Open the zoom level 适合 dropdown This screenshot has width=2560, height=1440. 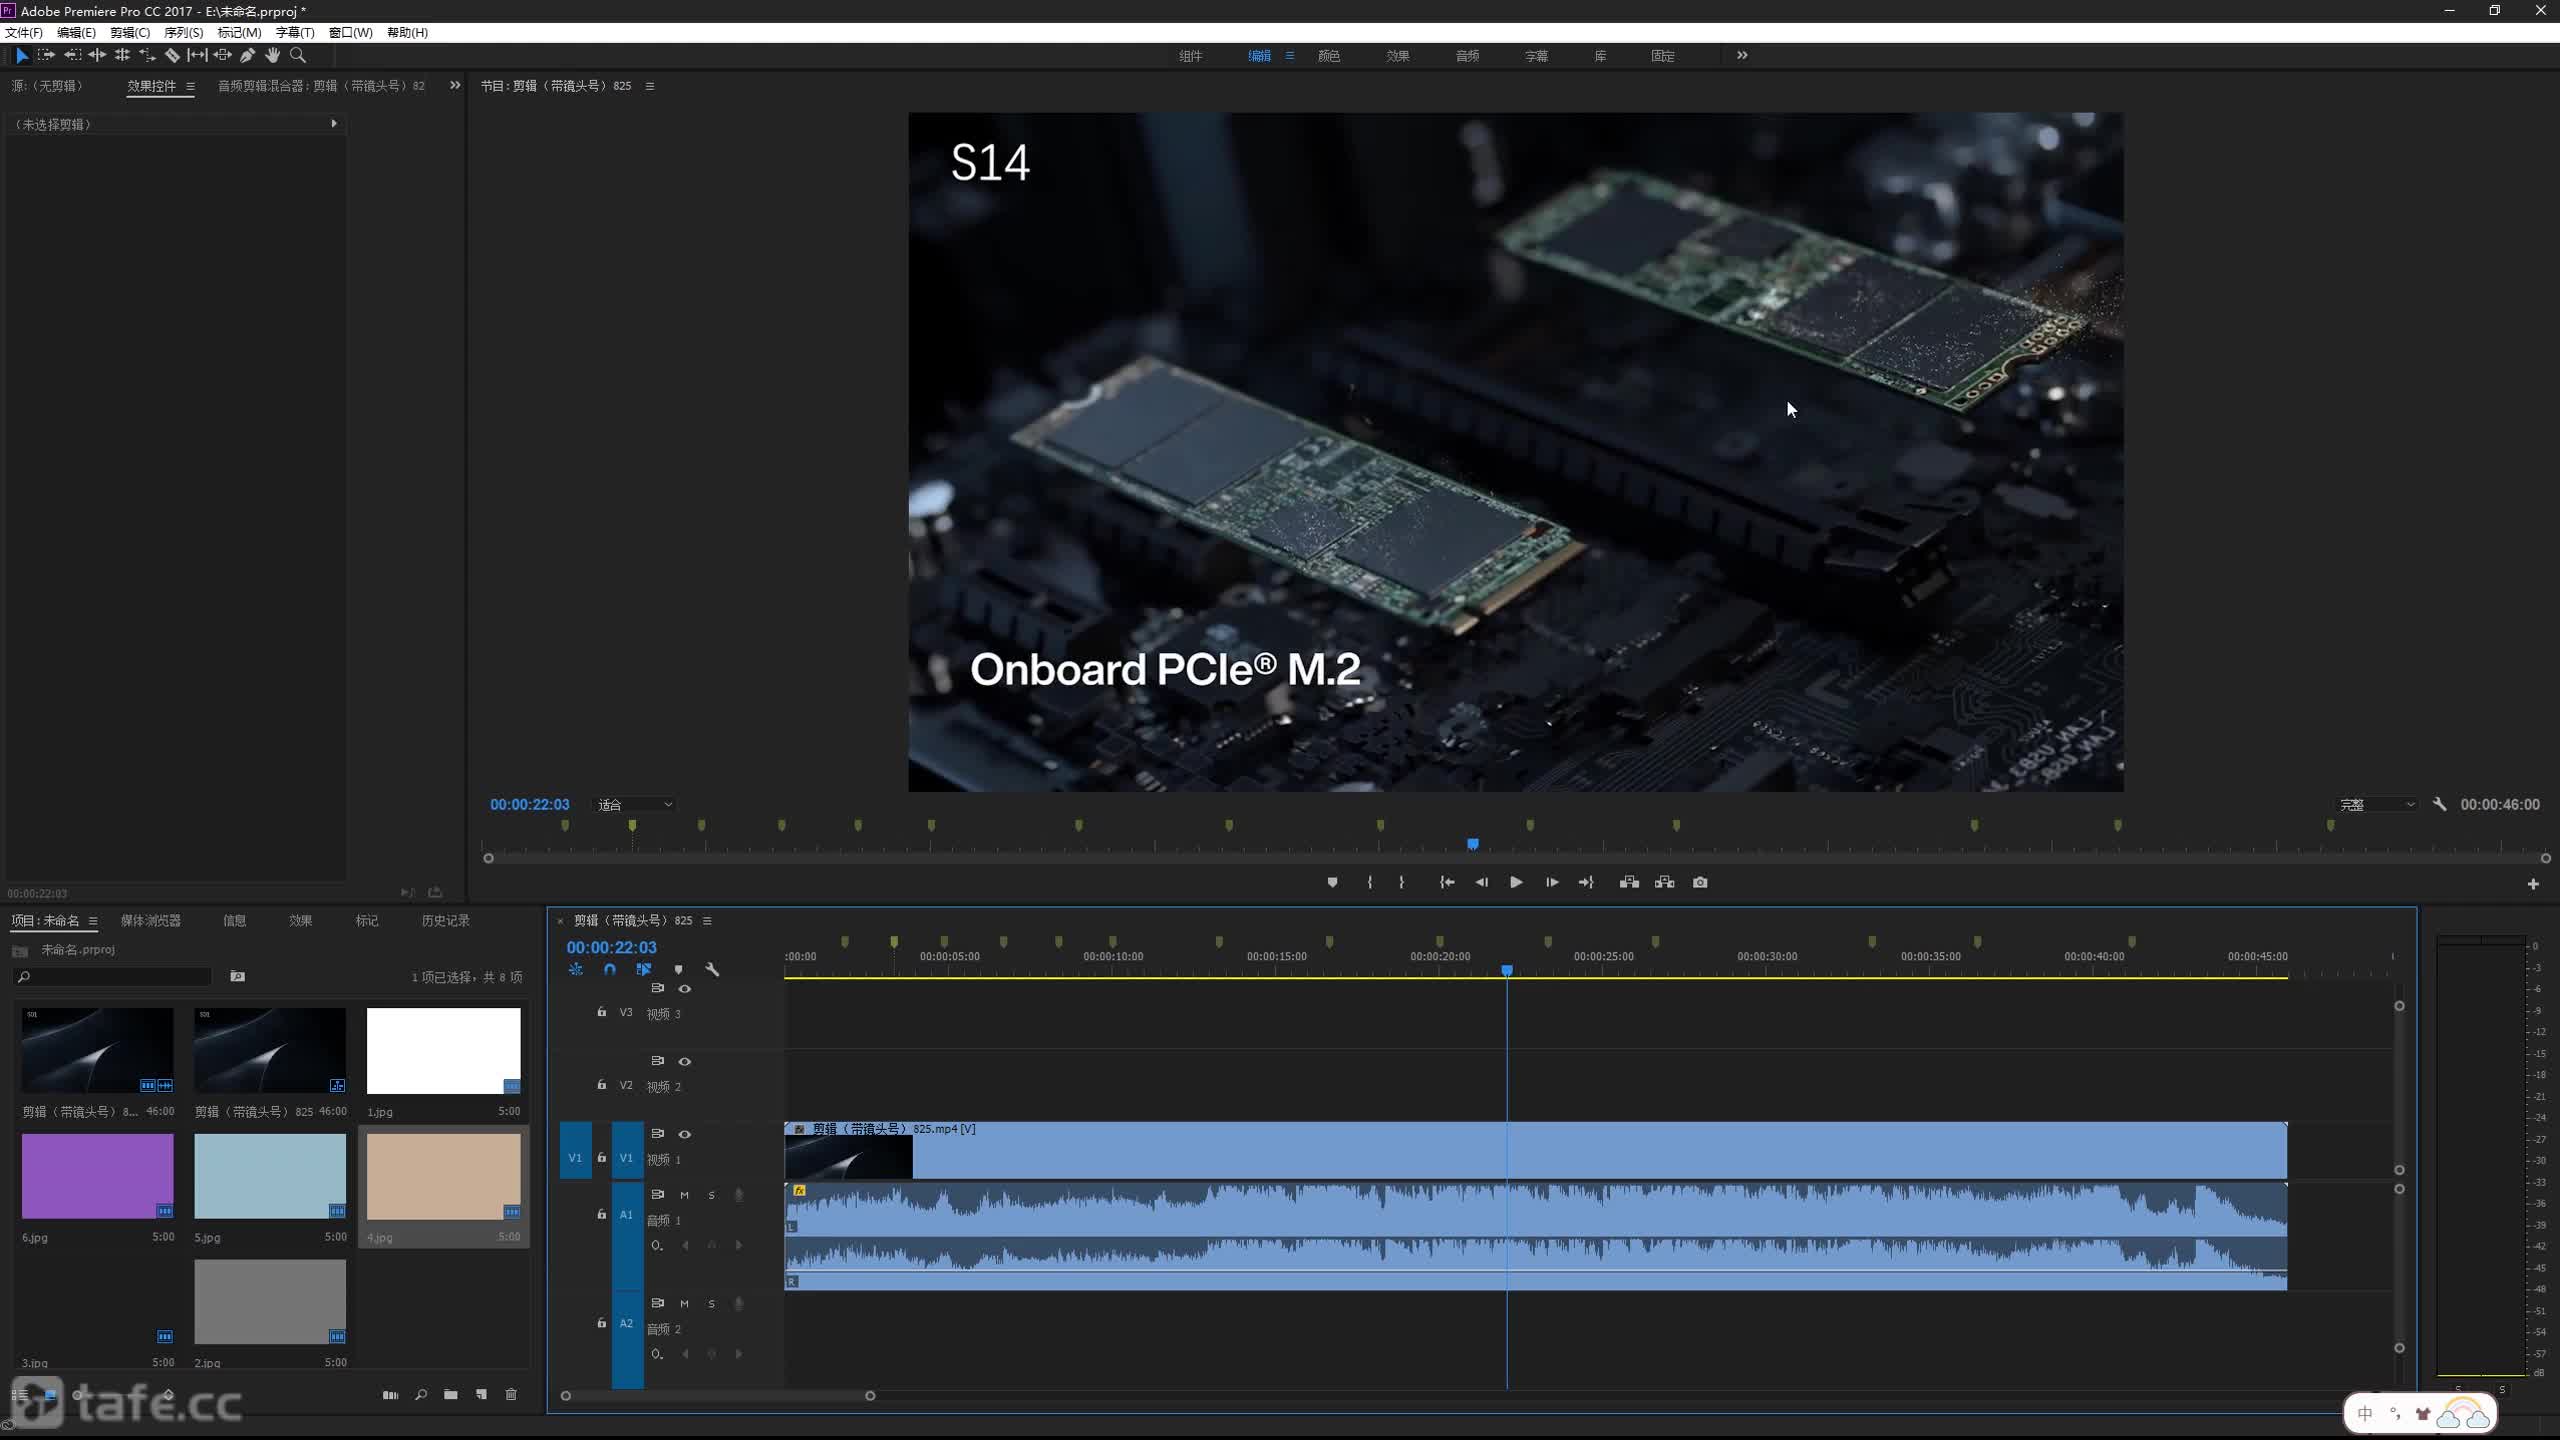click(x=635, y=805)
